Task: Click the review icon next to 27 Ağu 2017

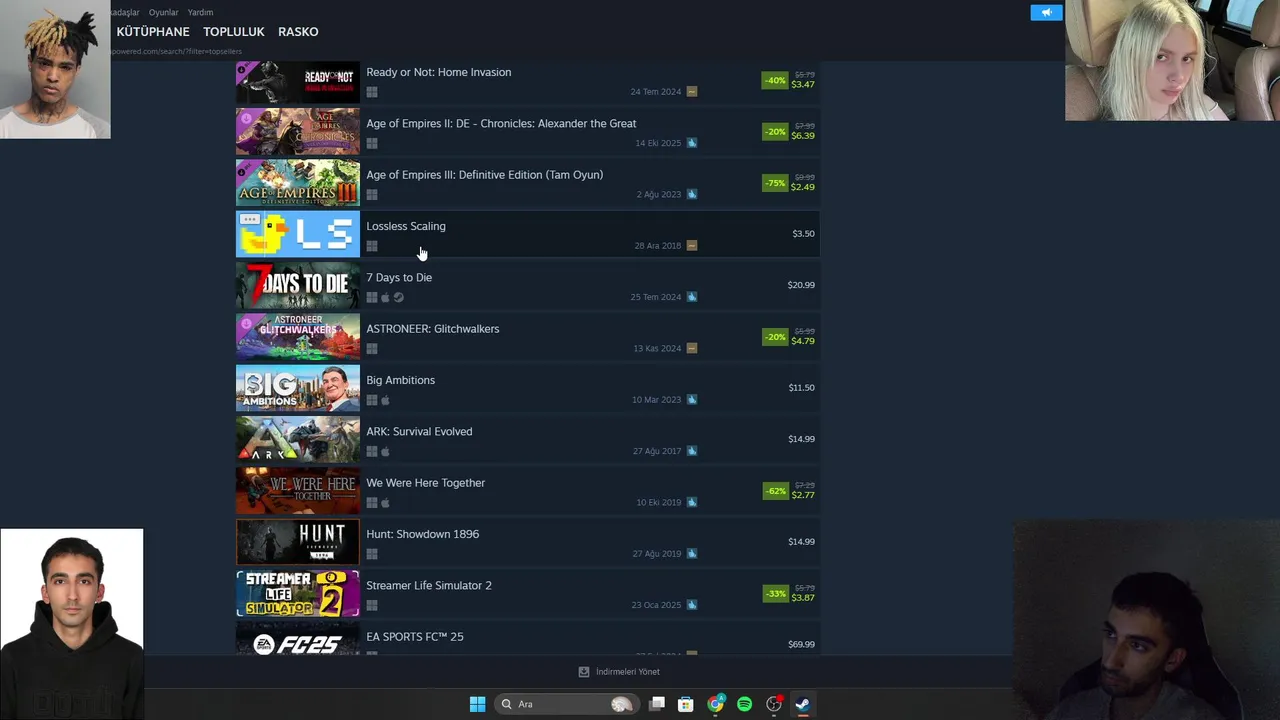Action: coord(692,451)
